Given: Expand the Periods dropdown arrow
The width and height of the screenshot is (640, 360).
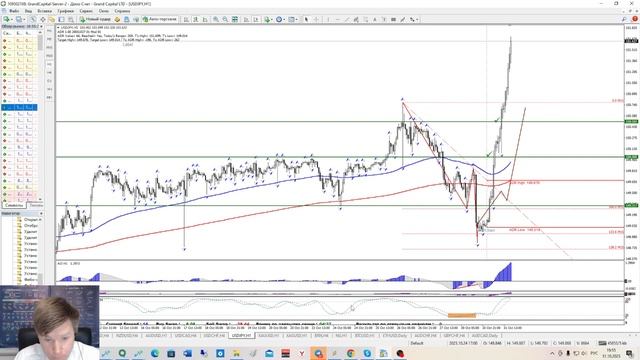Looking at the screenshot, I should 284,19.
